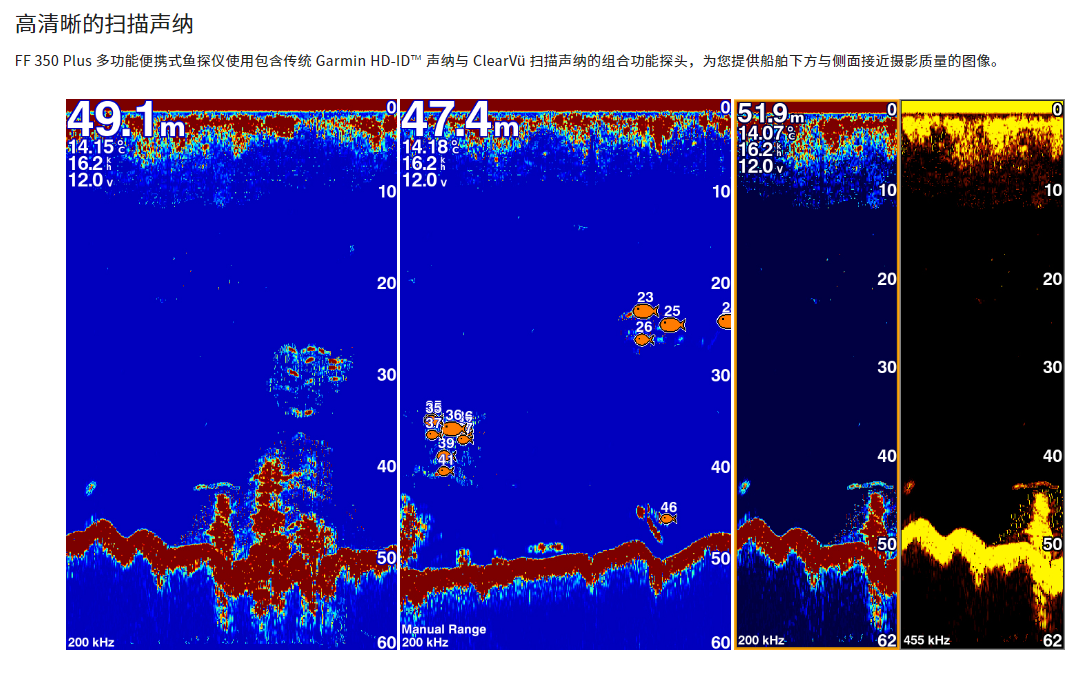The height and width of the screenshot is (676, 1086).
Task: Click the fish icon labeled 46
Action: tap(667, 519)
